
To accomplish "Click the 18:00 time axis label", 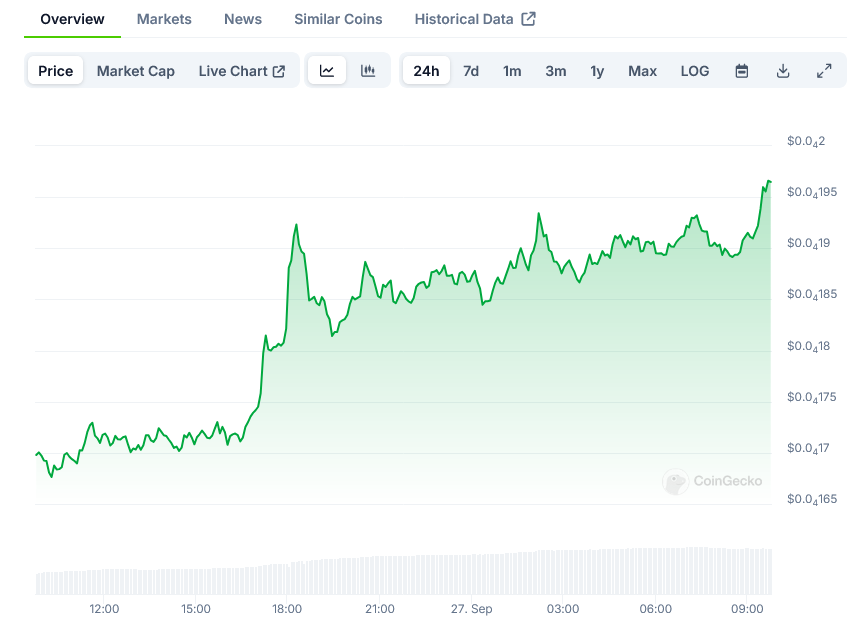I will click(x=287, y=609).
